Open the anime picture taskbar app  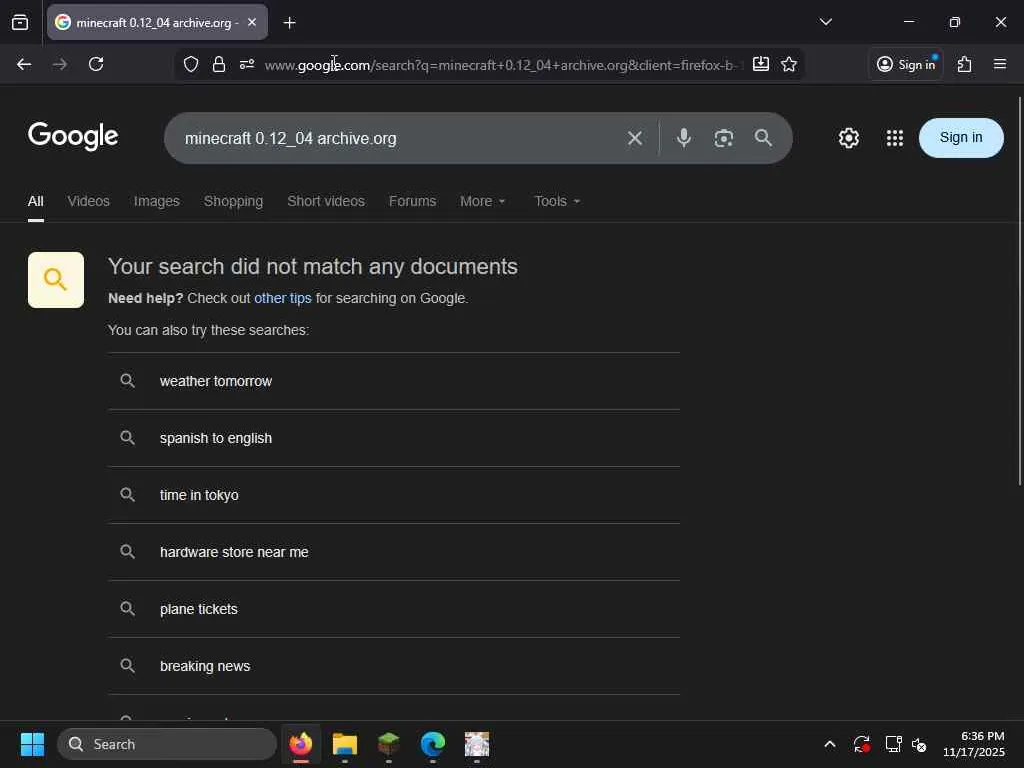pos(477,744)
